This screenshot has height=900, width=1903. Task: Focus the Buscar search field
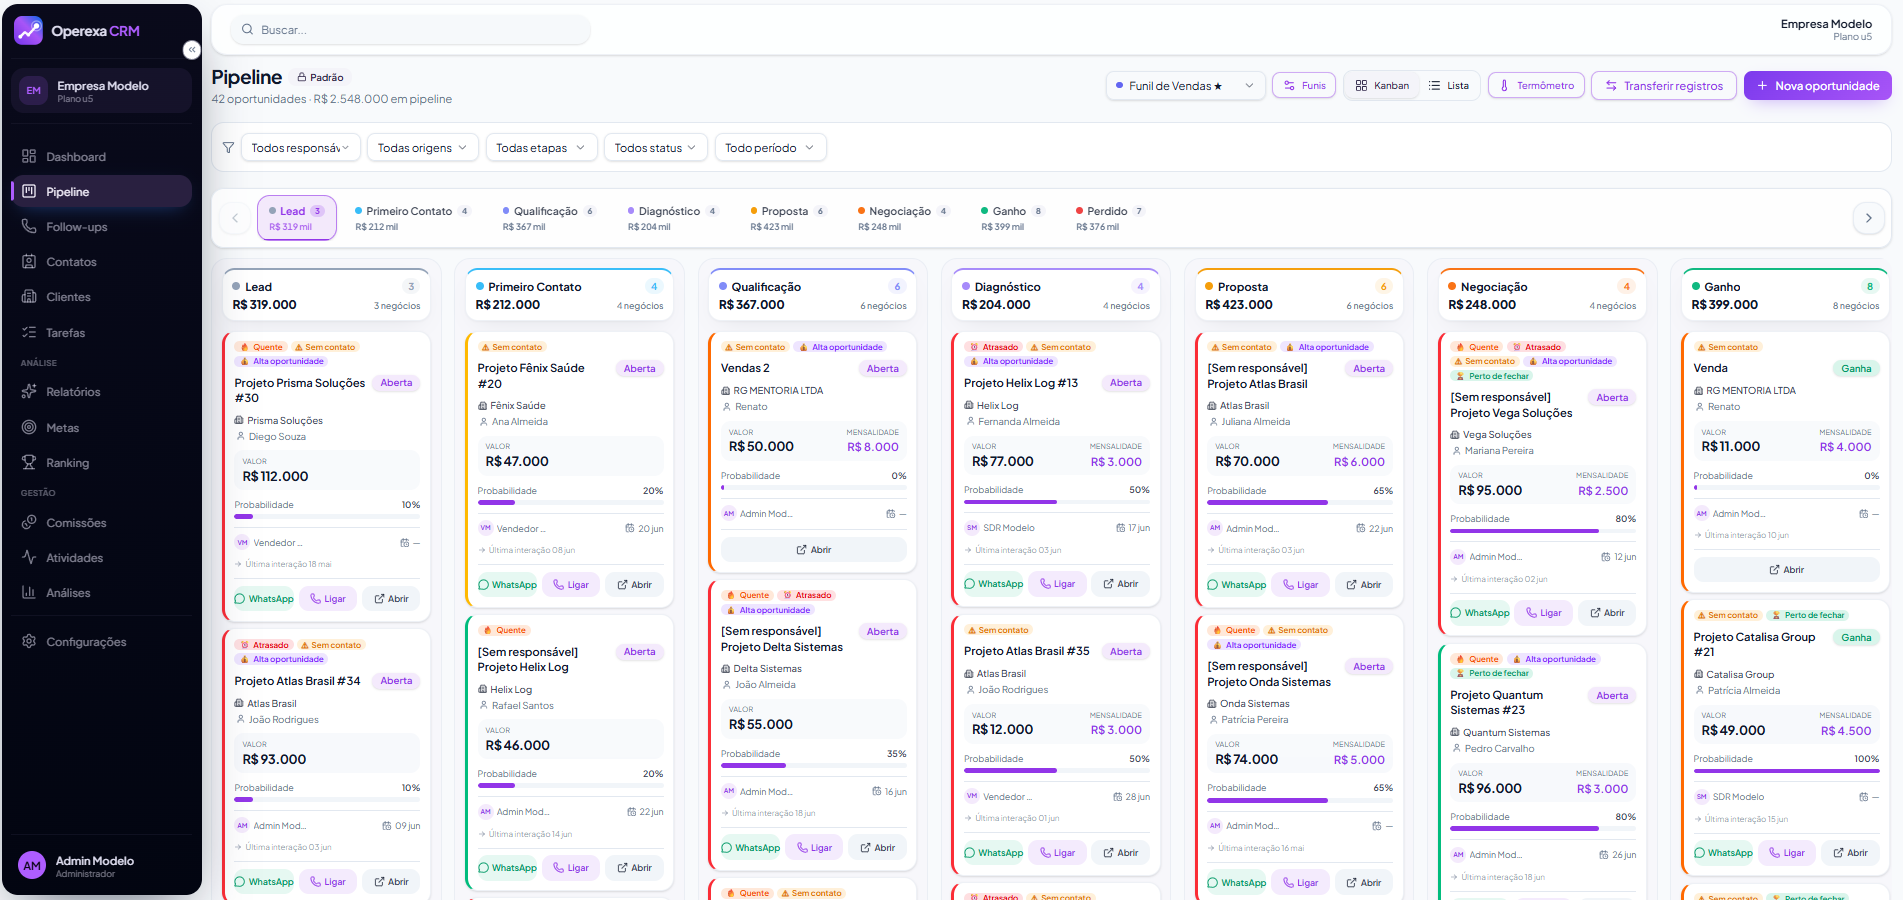point(410,30)
